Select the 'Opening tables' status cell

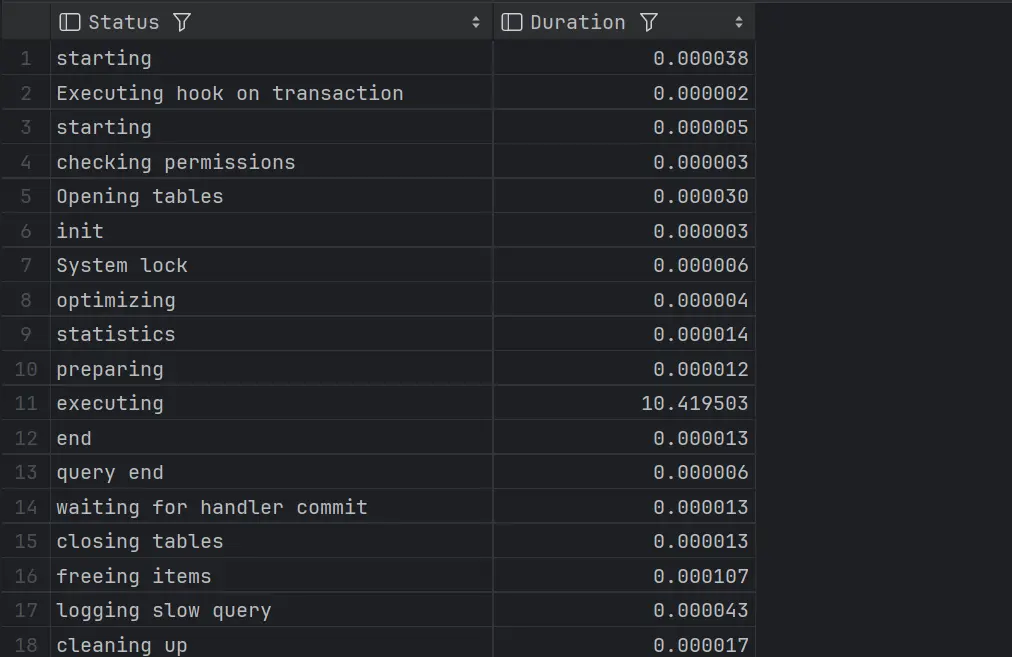pos(140,197)
